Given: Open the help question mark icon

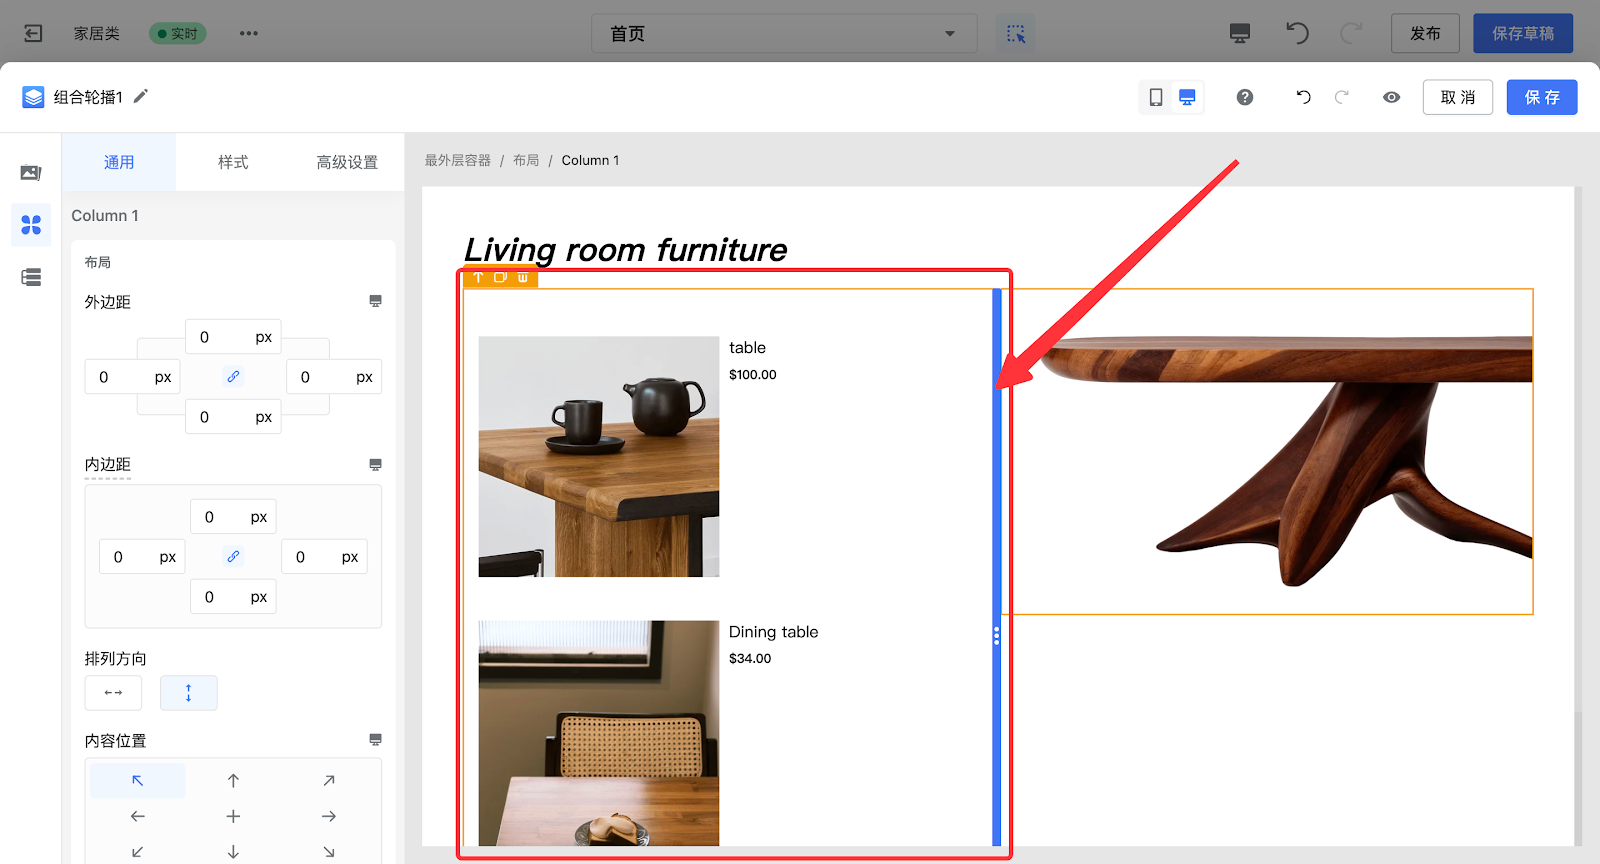Looking at the screenshot, I should (1244, 97).
